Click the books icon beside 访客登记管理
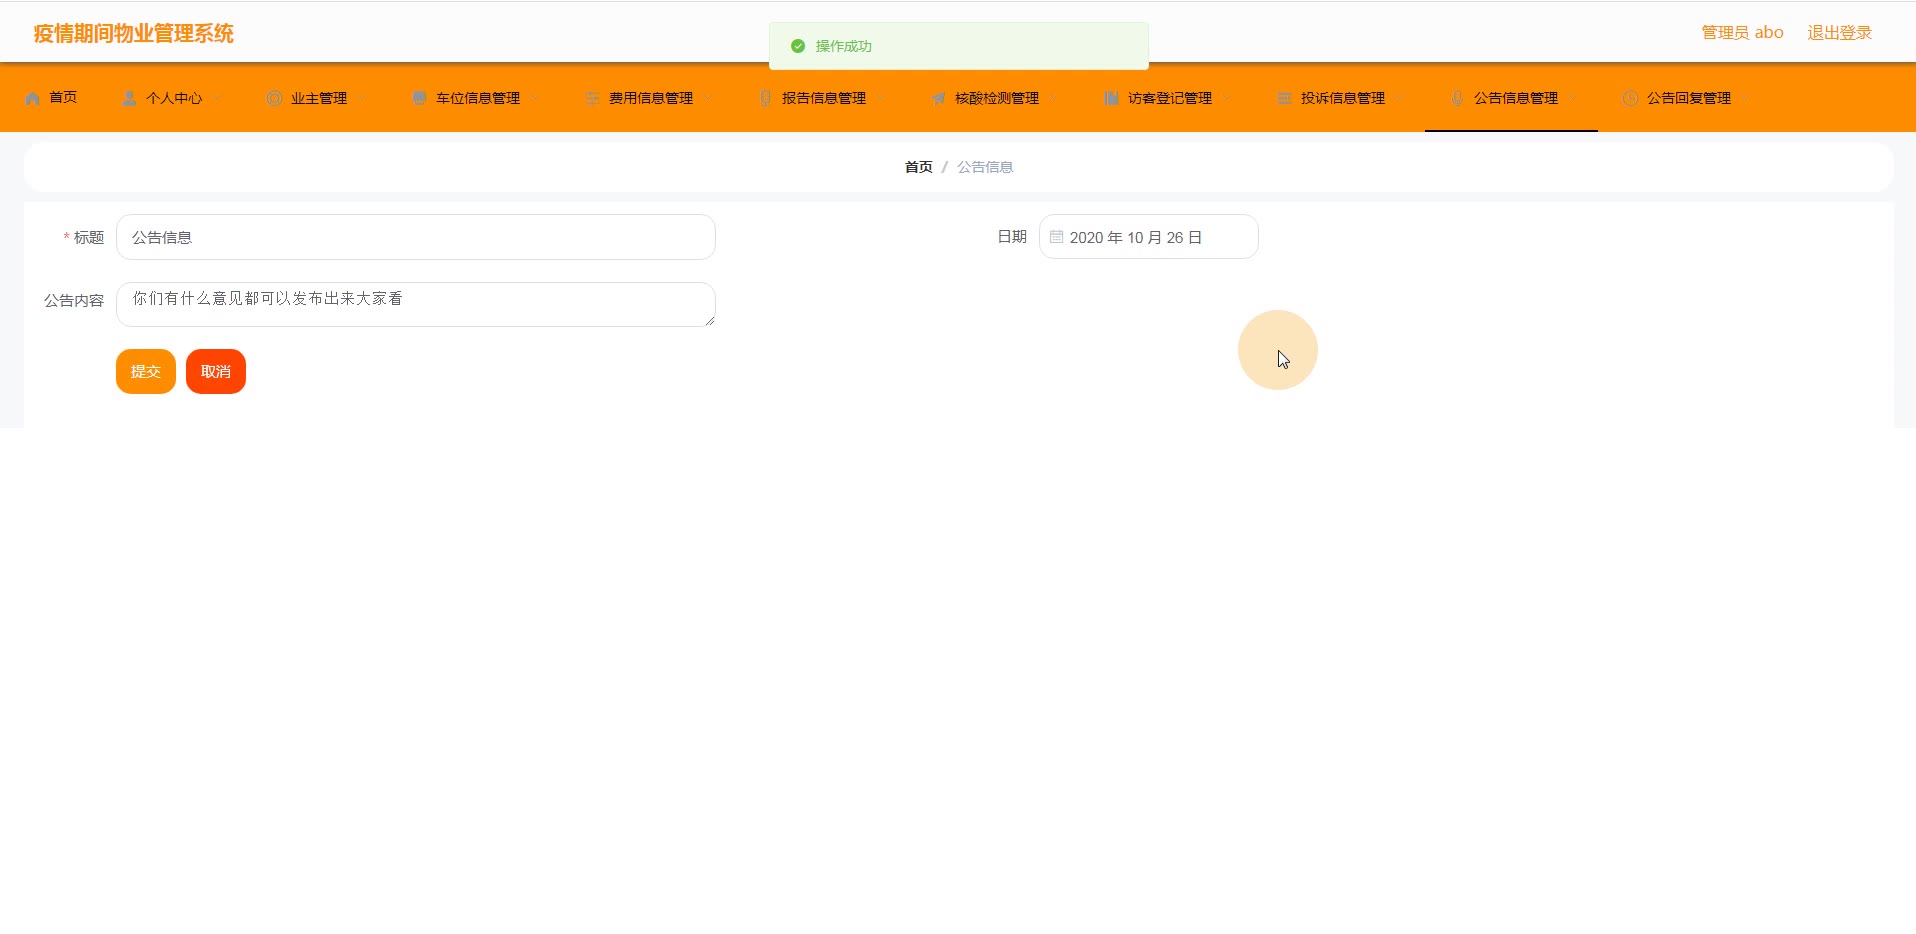The width and height of the screenshot is (1916, 934). click(1111, 98)
